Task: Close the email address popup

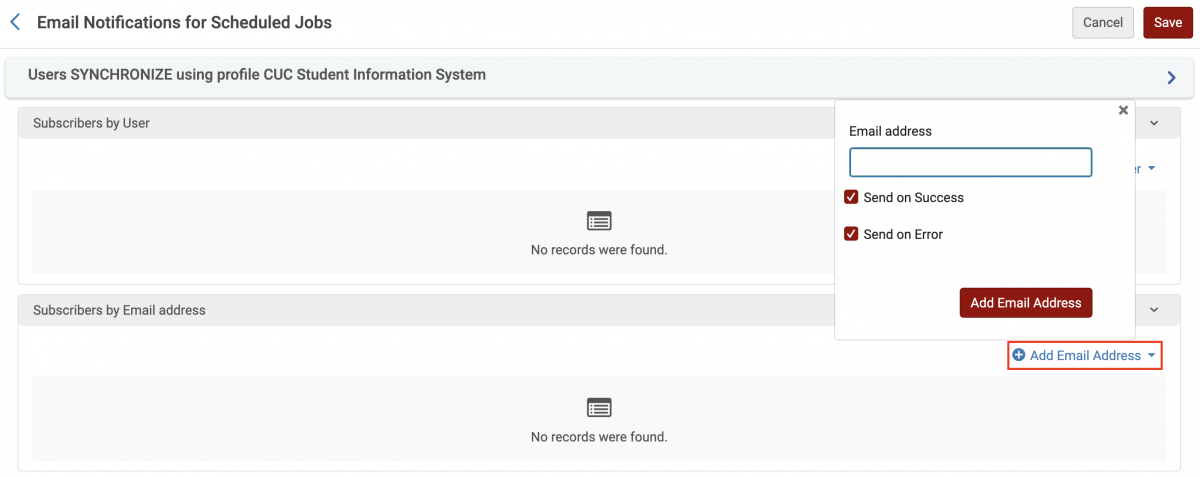Action: pyautogui.click(x=1123, y=111)
